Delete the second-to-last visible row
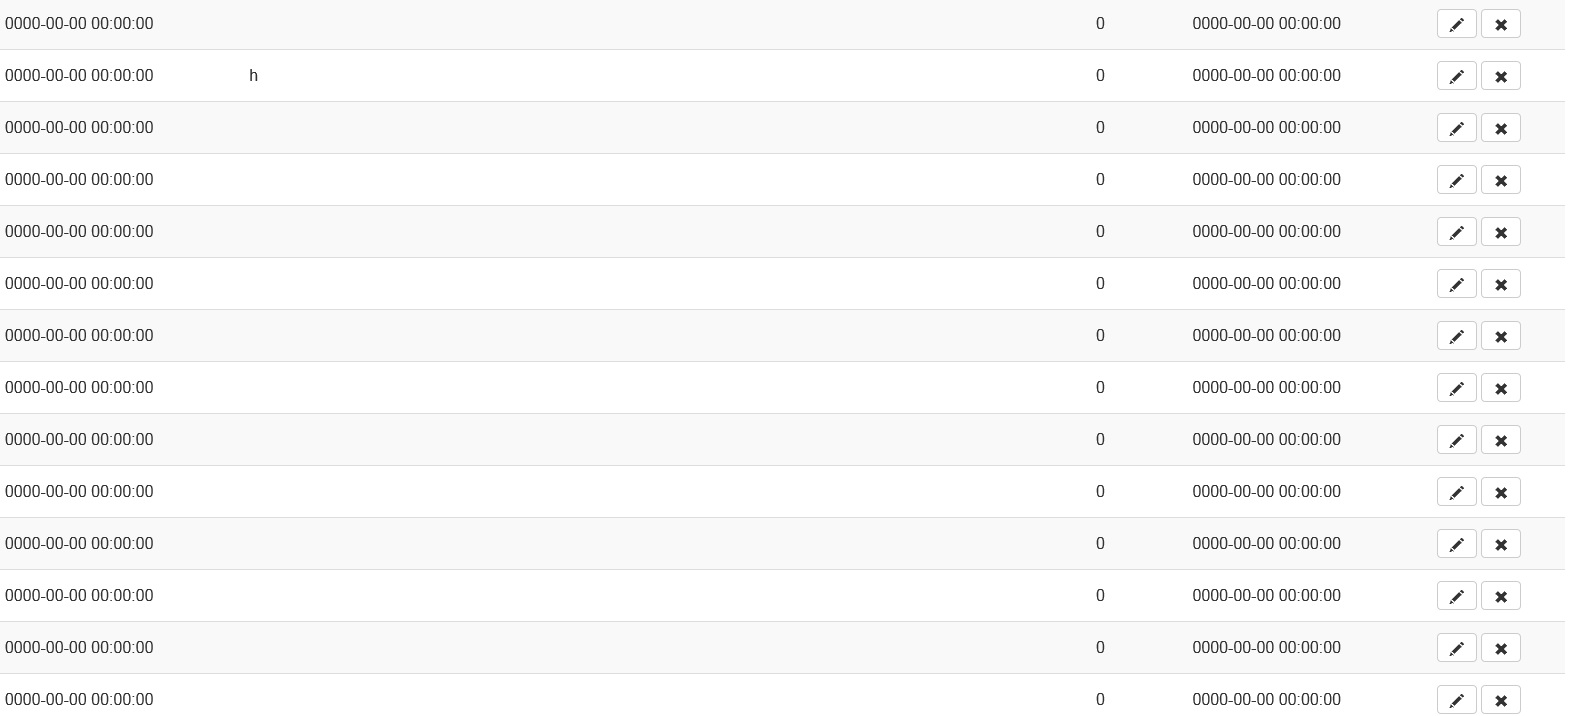 pyautogui.click(x=1500, y=648)
